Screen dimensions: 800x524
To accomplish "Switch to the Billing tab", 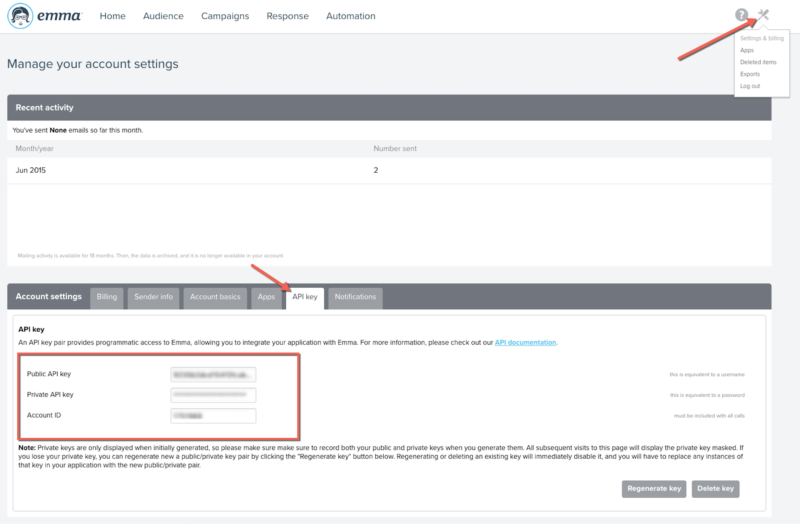I will [107, 297].
